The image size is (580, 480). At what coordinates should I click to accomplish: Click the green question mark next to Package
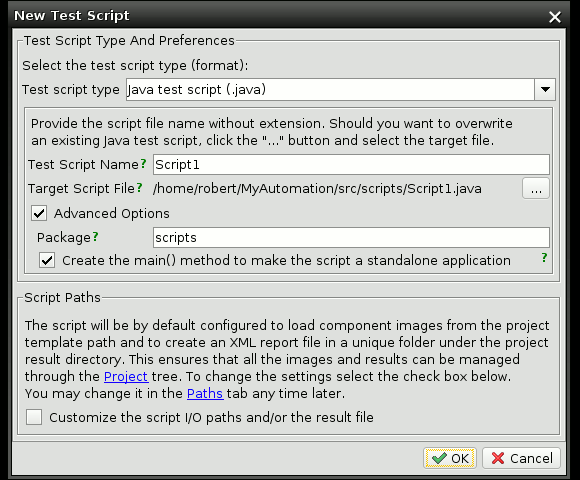[x=95, y=237]
